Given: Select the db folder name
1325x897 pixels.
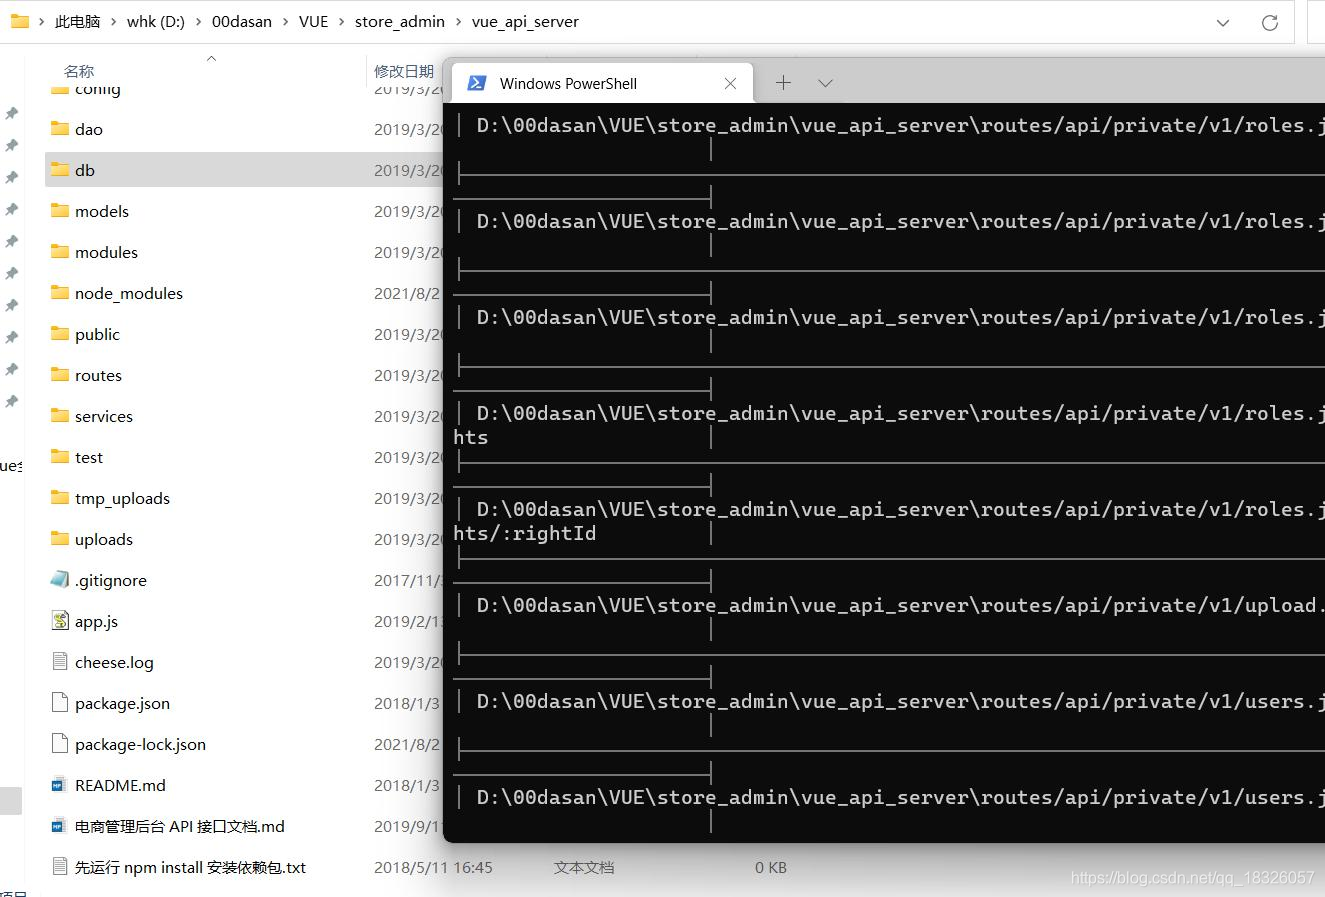Looking at the screenshot, I should [85, 170].
